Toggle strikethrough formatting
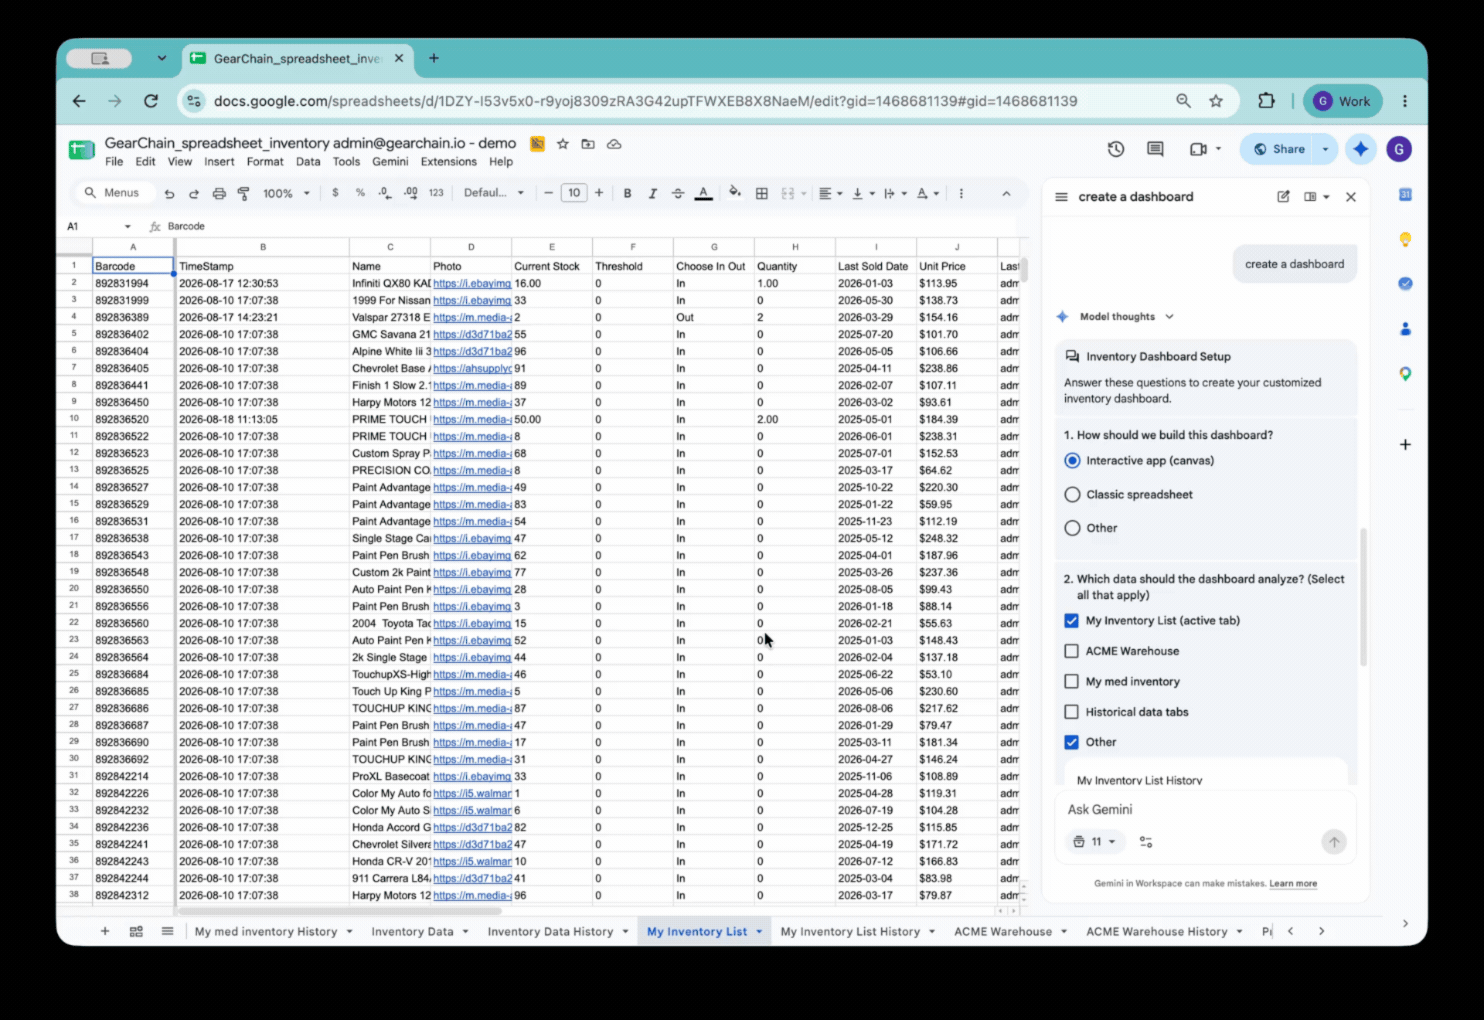 pos(678,193)
